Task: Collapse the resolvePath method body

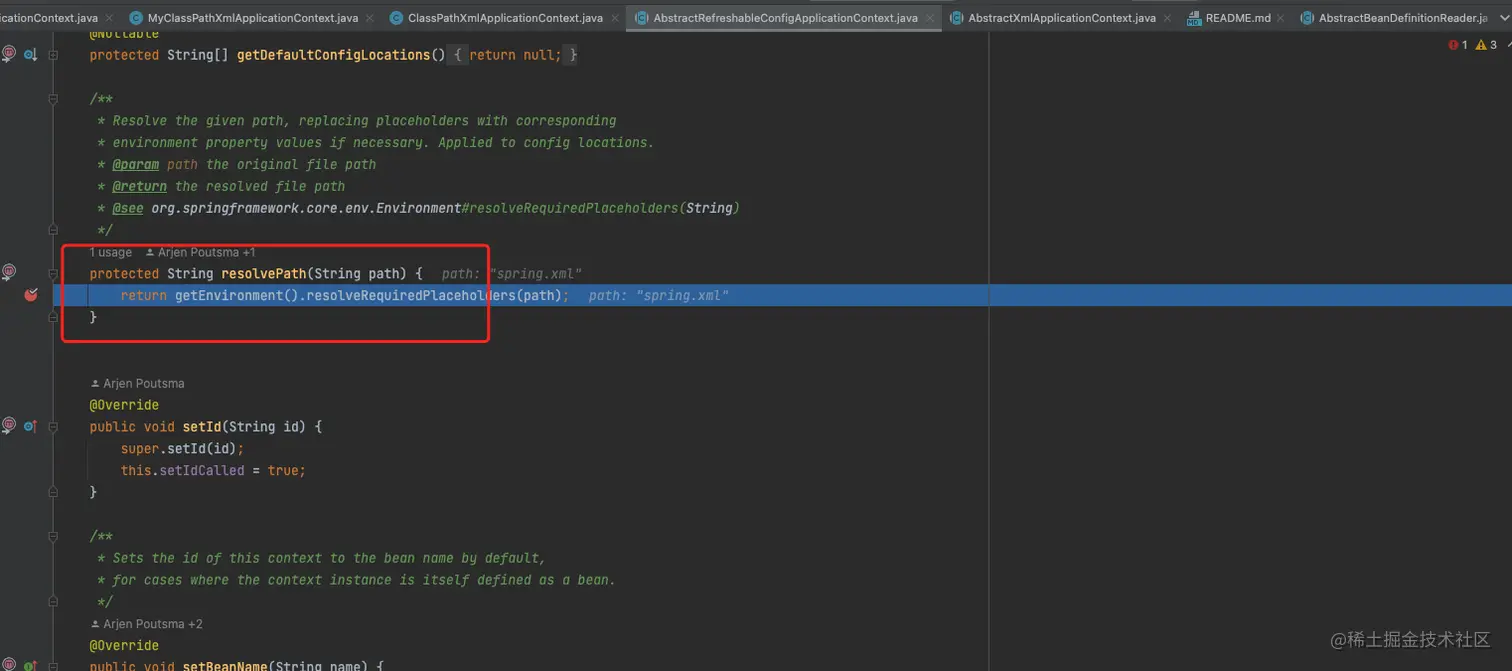Action: (53, 273)
